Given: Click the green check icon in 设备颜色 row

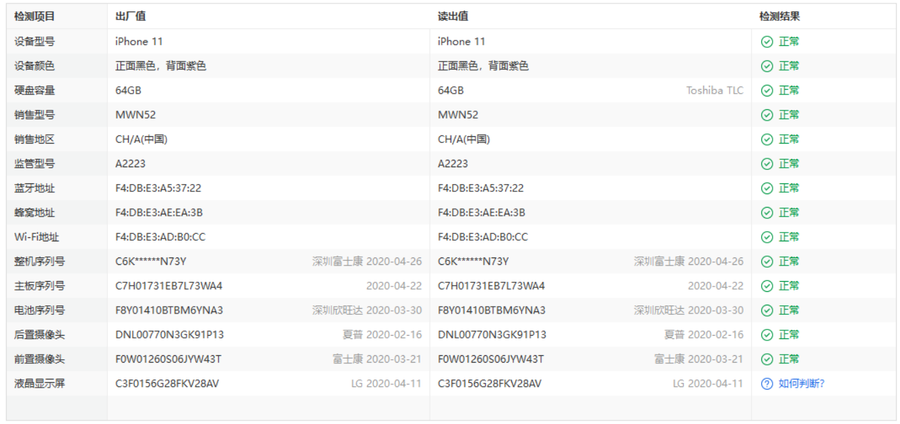Looking at the screenshot, I should click(767, 66).
